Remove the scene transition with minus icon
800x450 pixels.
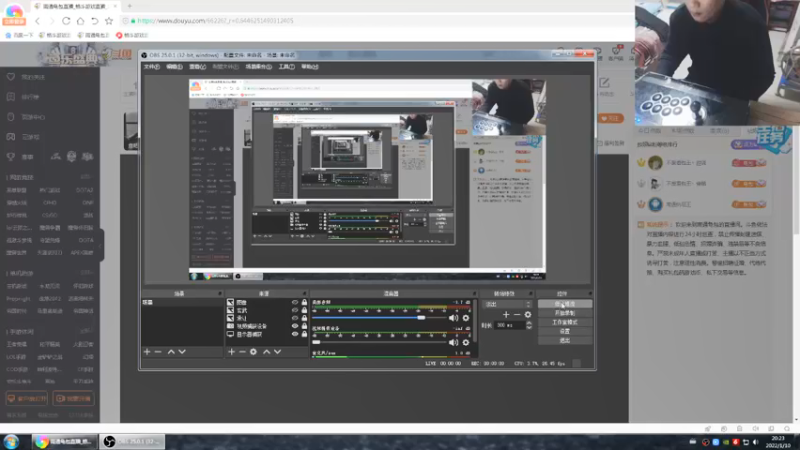pyautogui.click(x=517, y=315)
